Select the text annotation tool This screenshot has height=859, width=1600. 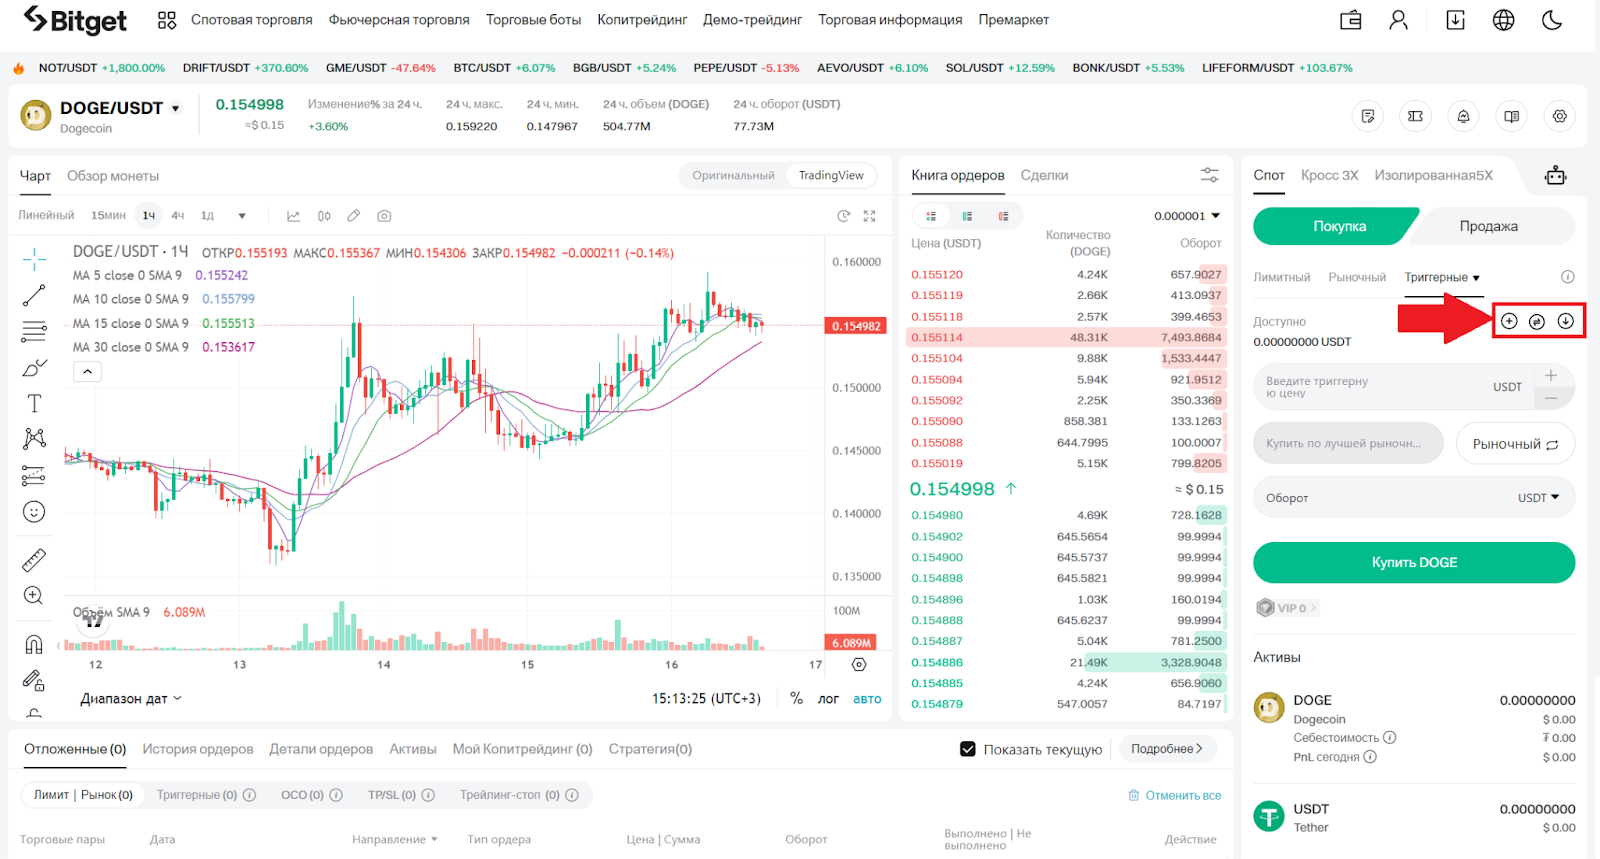tap(34, 403)
